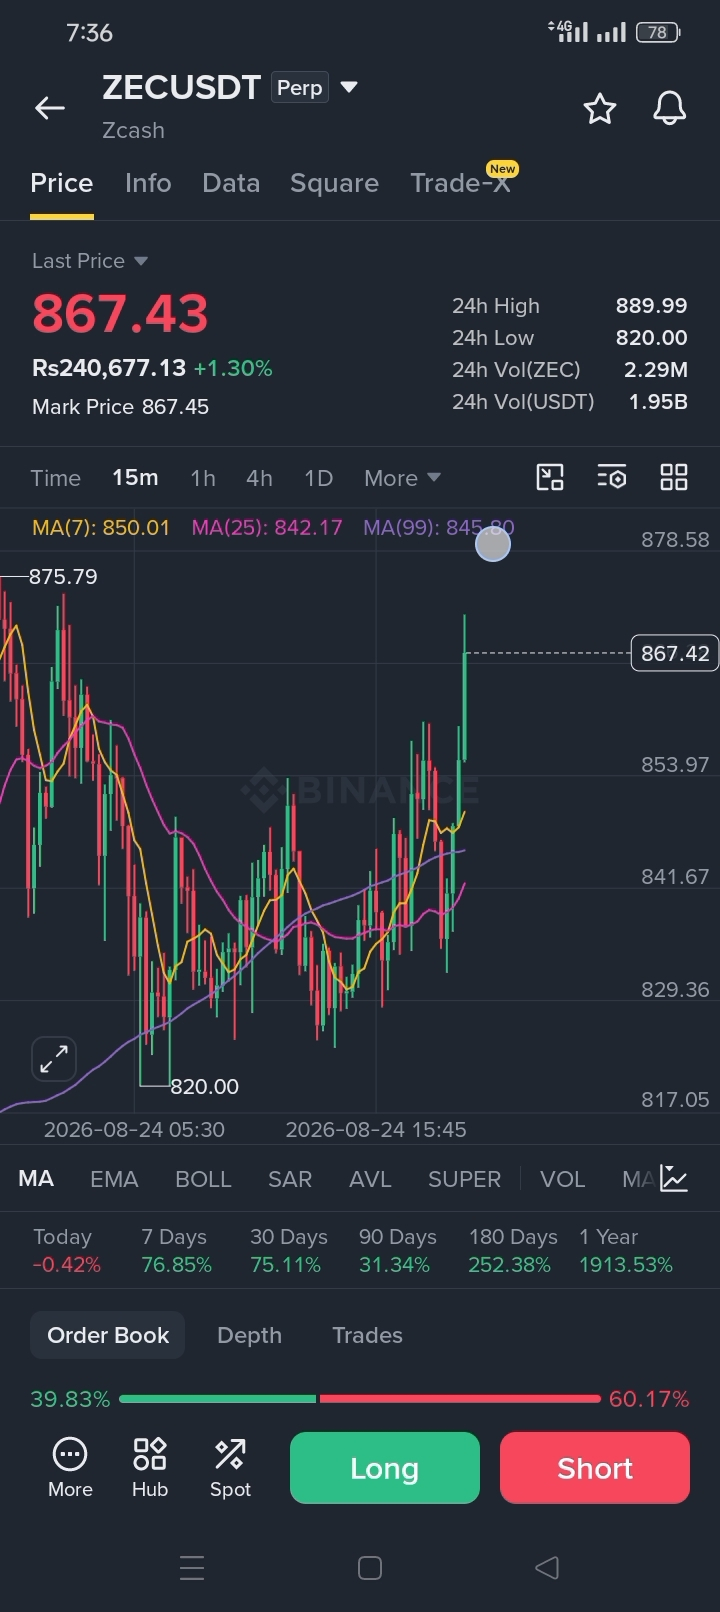Open the More menu icon at bottom
The width and height of the screenshot is (720, 1612).
pos(70,1467)
